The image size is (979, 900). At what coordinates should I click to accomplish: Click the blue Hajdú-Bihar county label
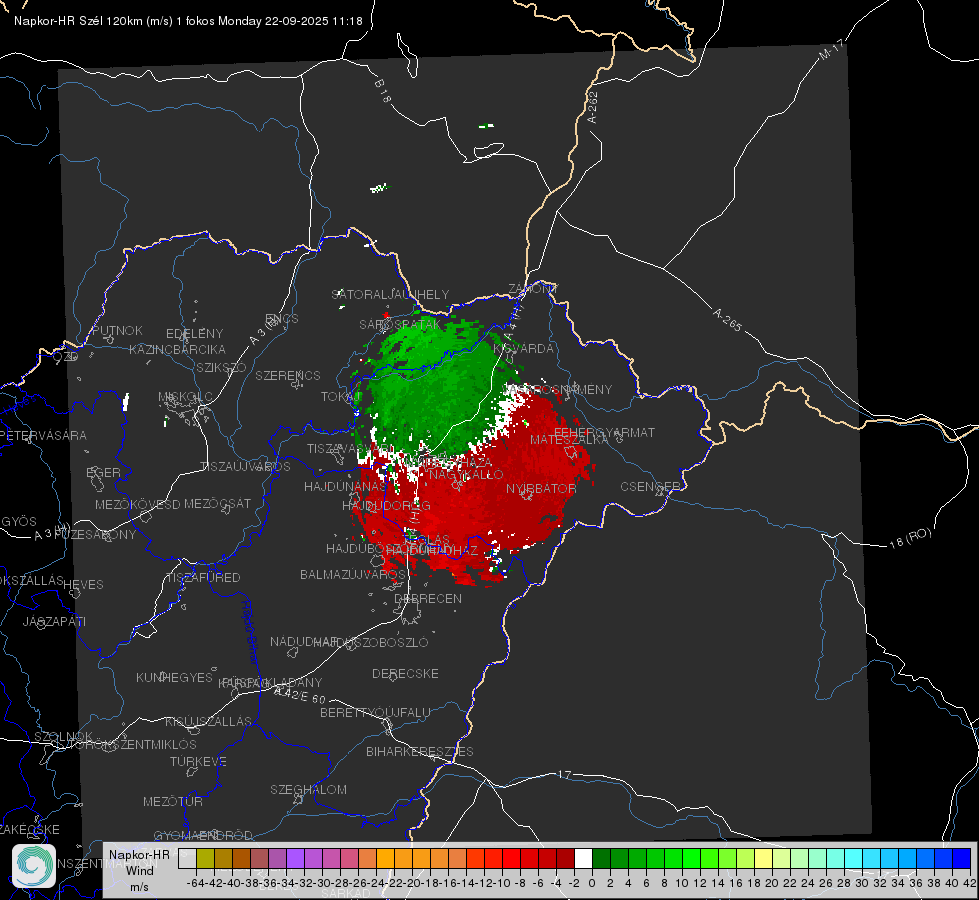(250, 631)
